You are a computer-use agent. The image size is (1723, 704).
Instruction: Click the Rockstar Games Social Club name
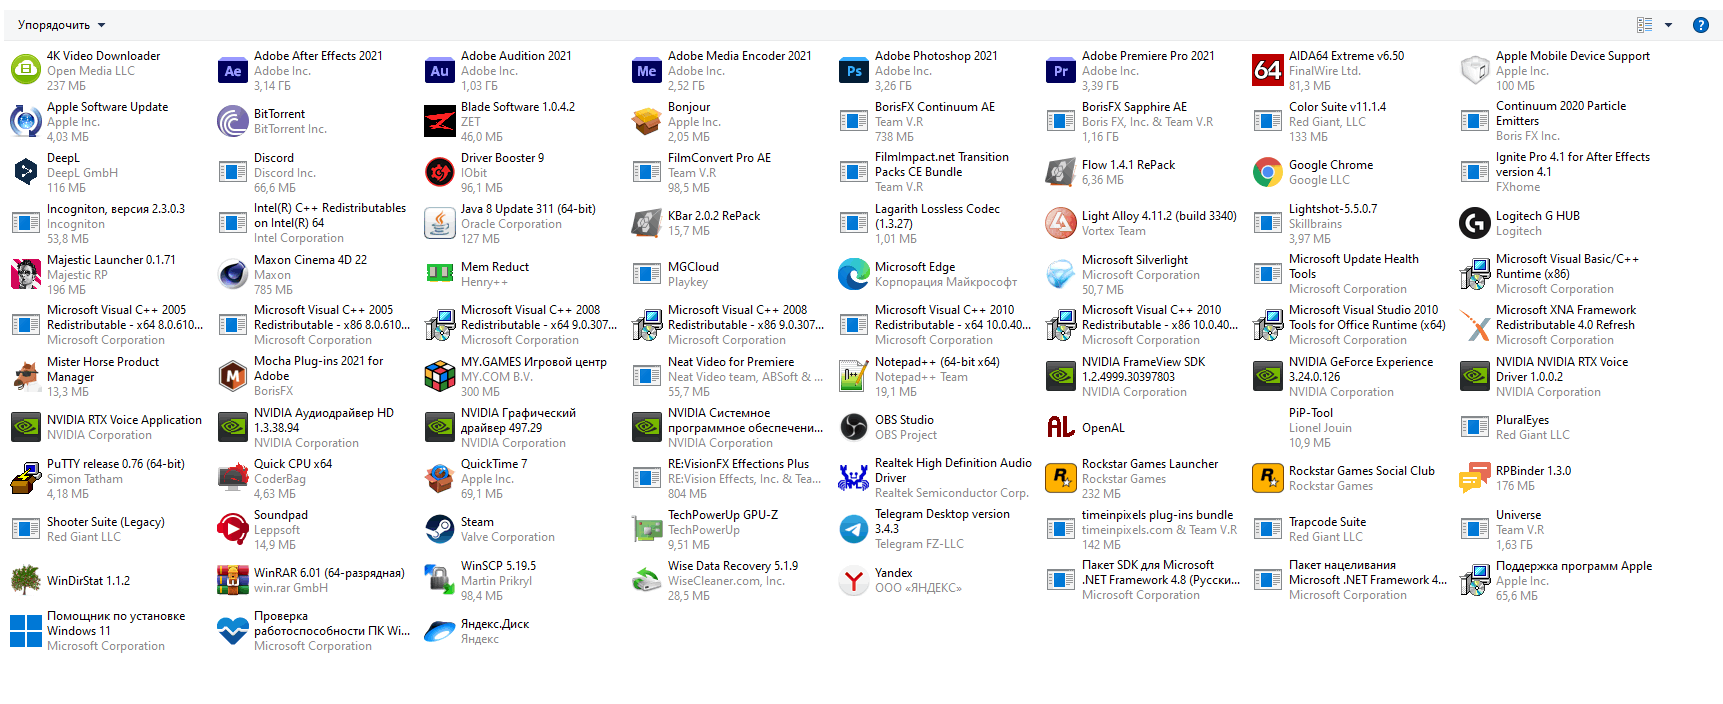pyautogui.click(x=1362, y=471)
